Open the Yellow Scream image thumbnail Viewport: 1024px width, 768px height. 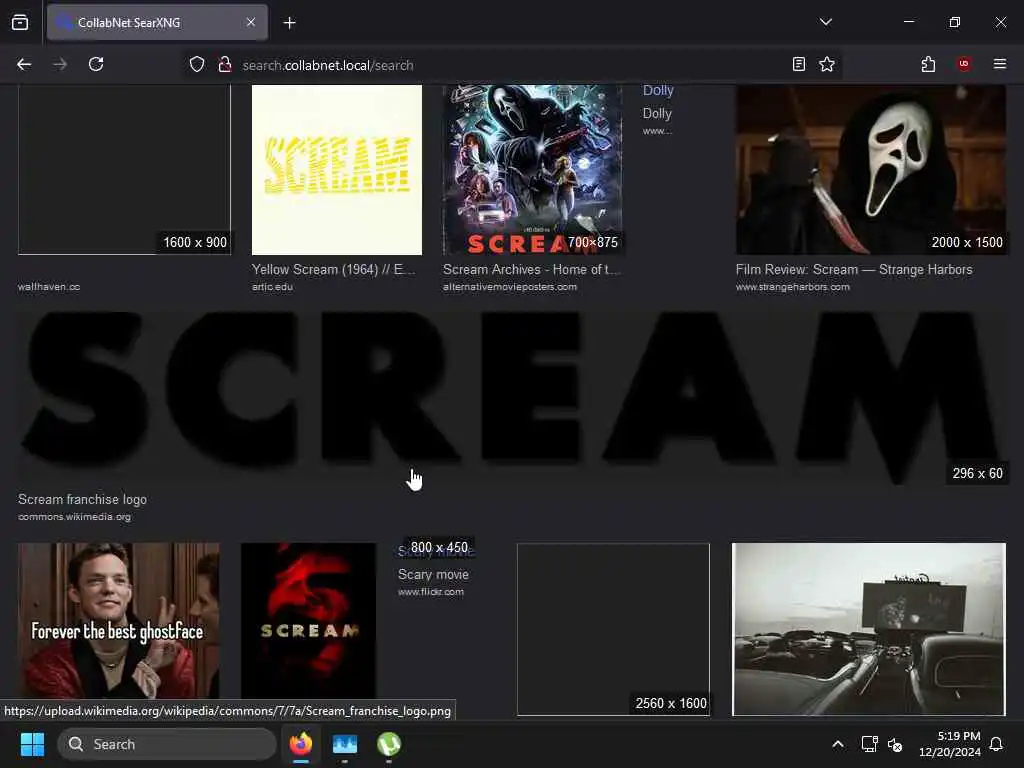pyautogui.click(x=337, y=169)
